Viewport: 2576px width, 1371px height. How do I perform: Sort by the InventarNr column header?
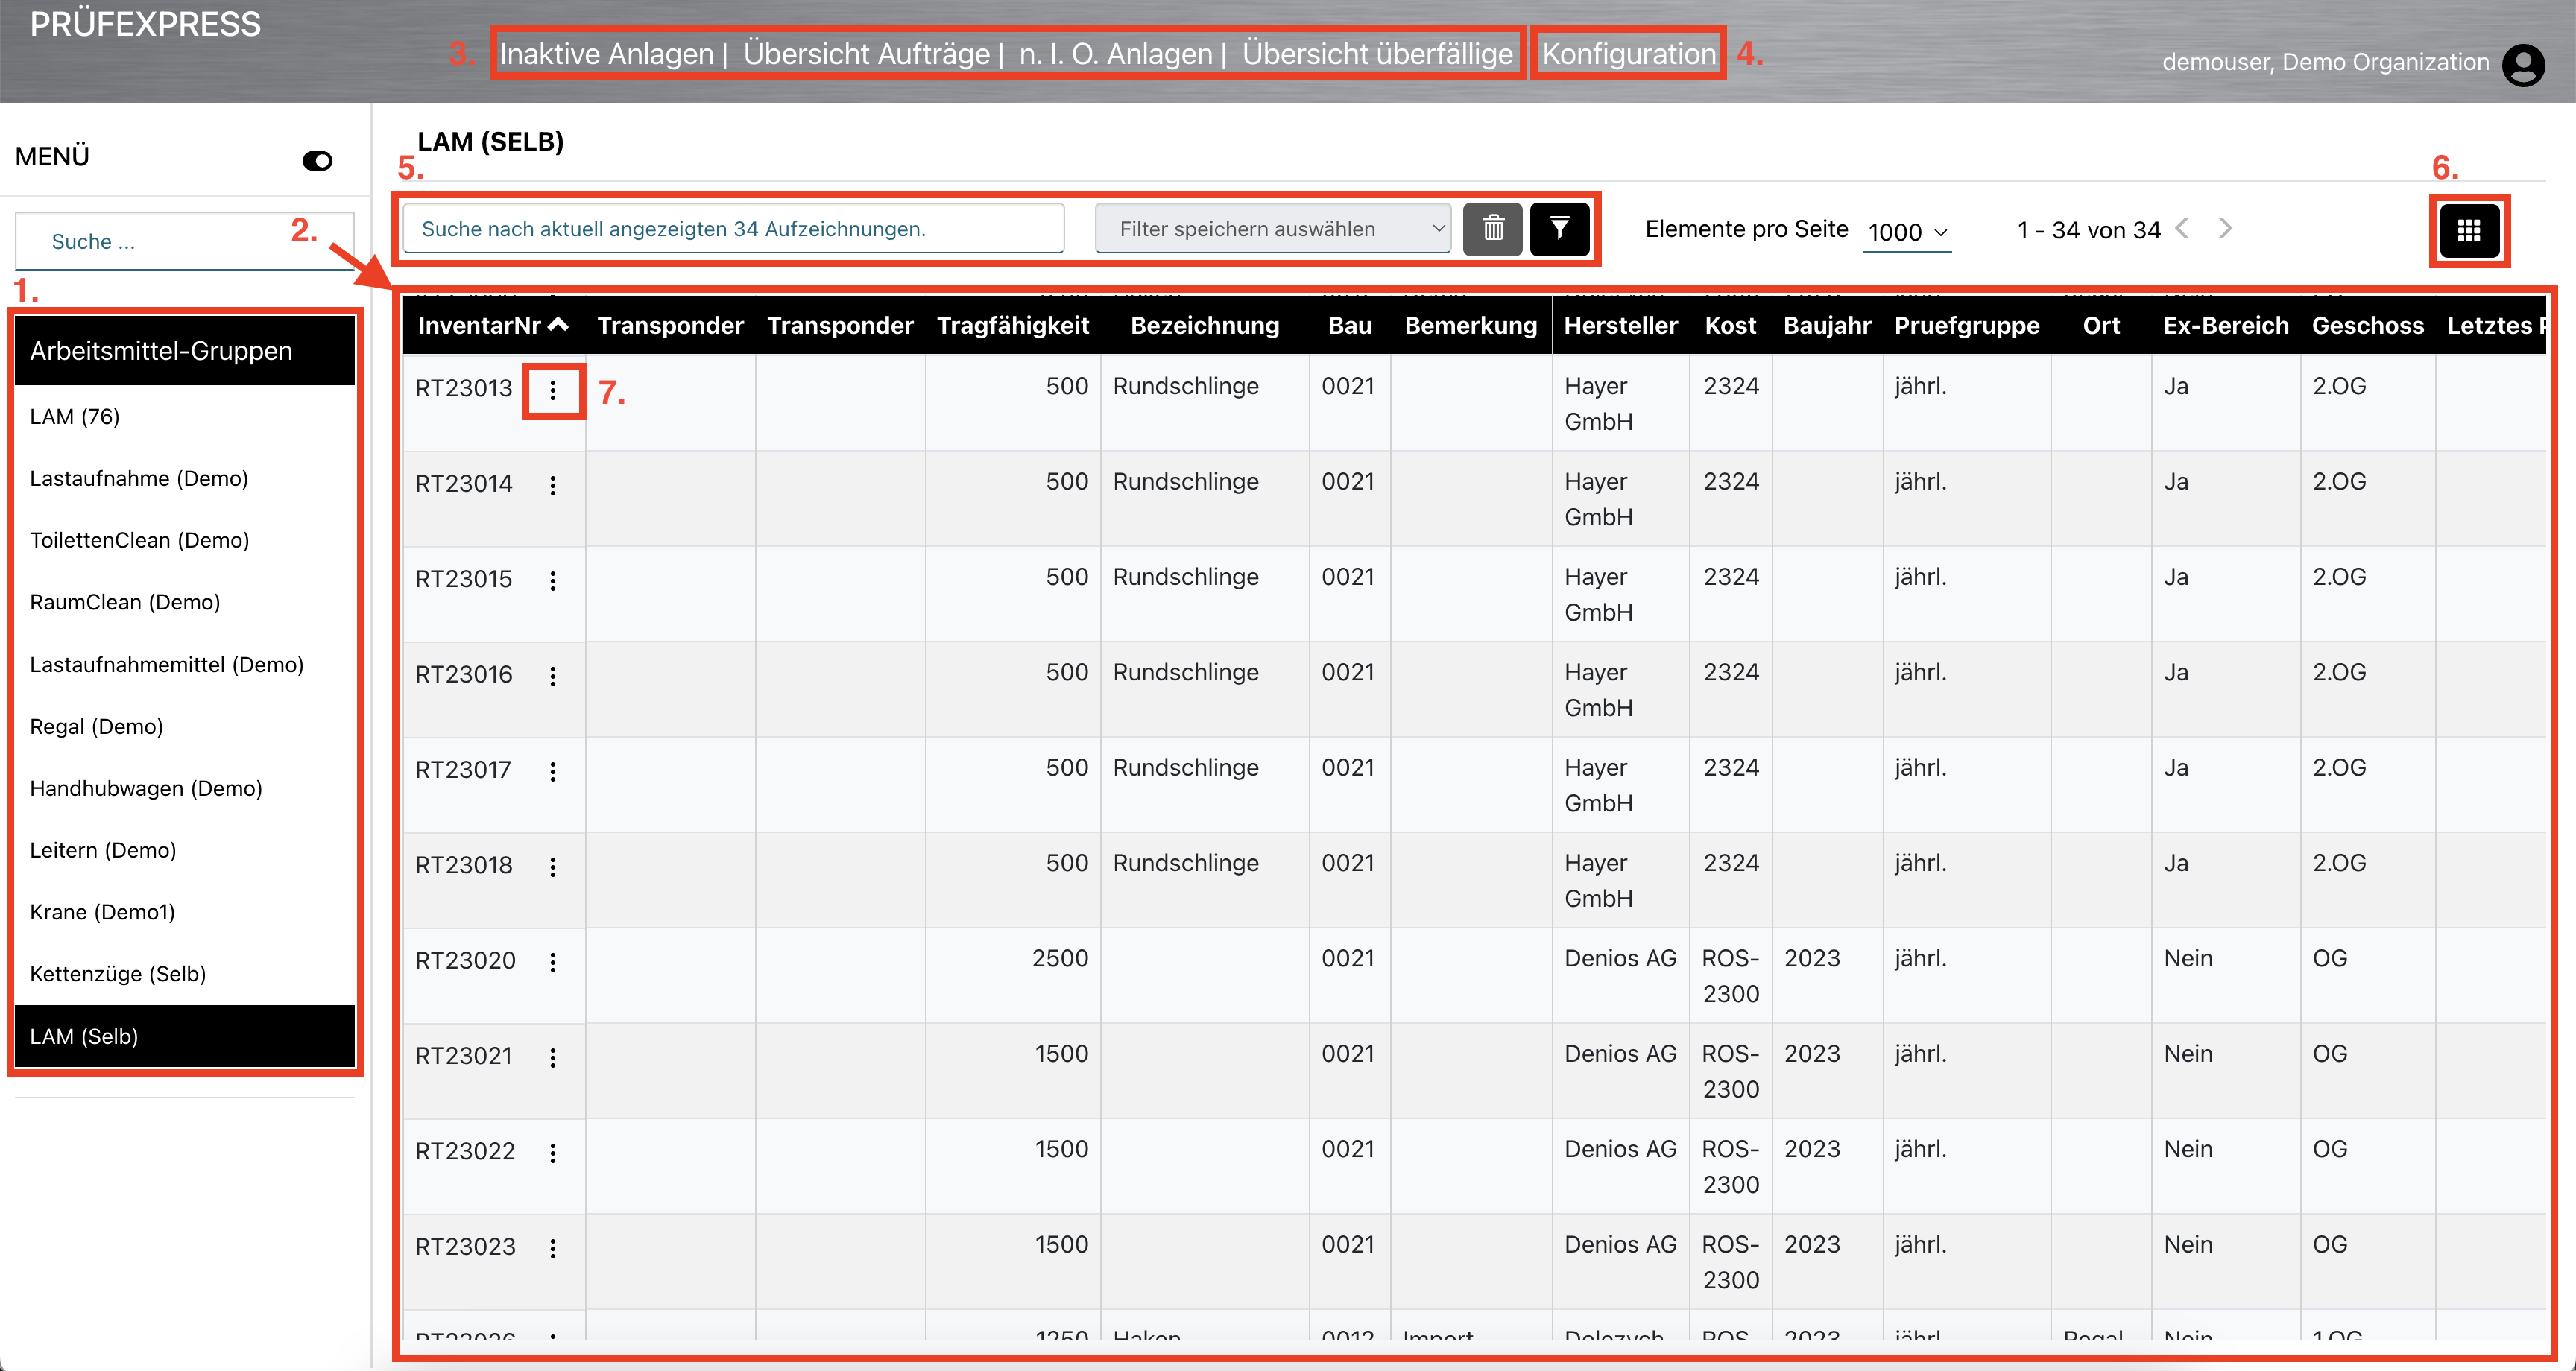click(x=493, y=325)
